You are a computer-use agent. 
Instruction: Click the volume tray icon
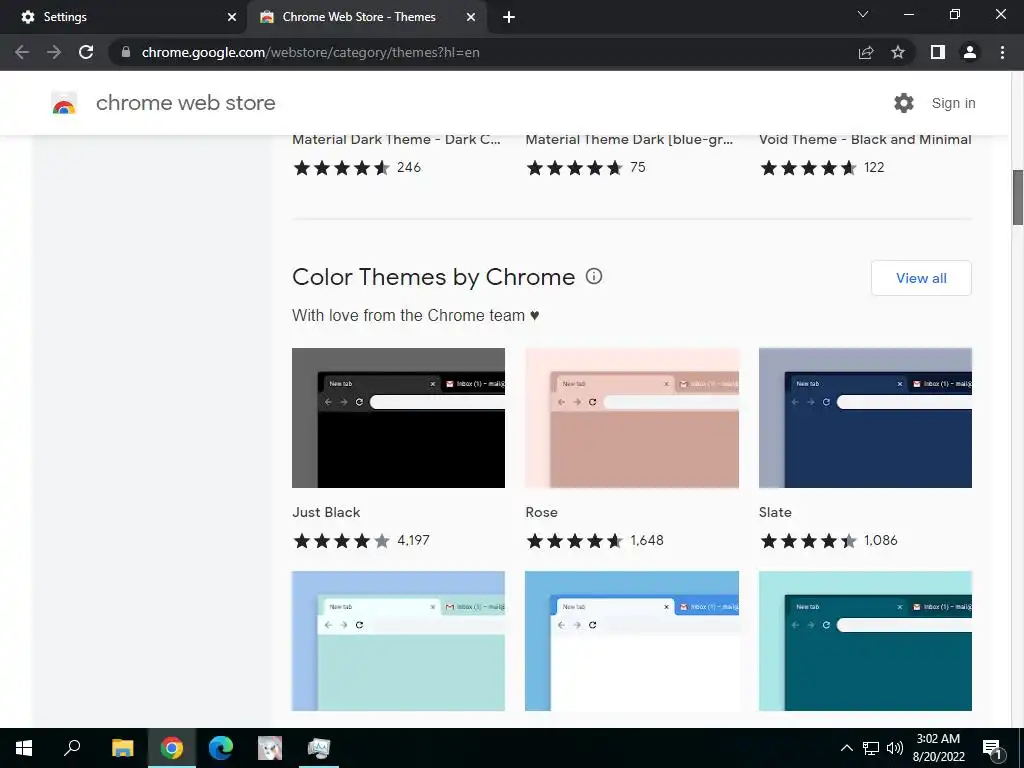895,748
